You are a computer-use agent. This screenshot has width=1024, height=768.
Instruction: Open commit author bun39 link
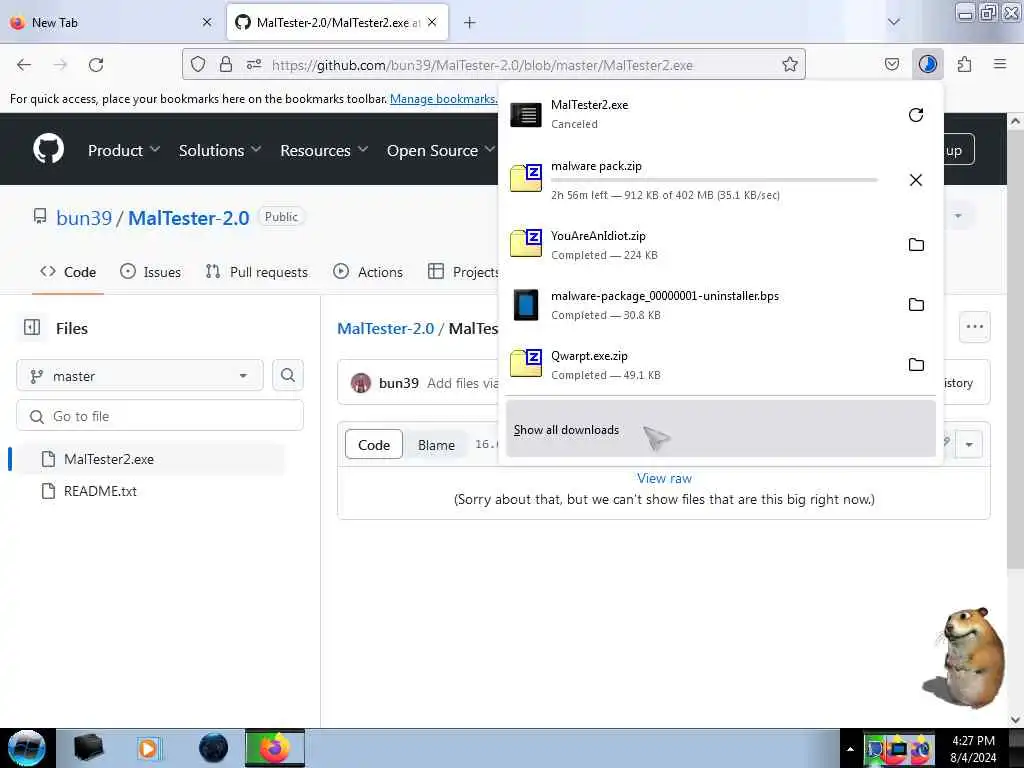398,383
